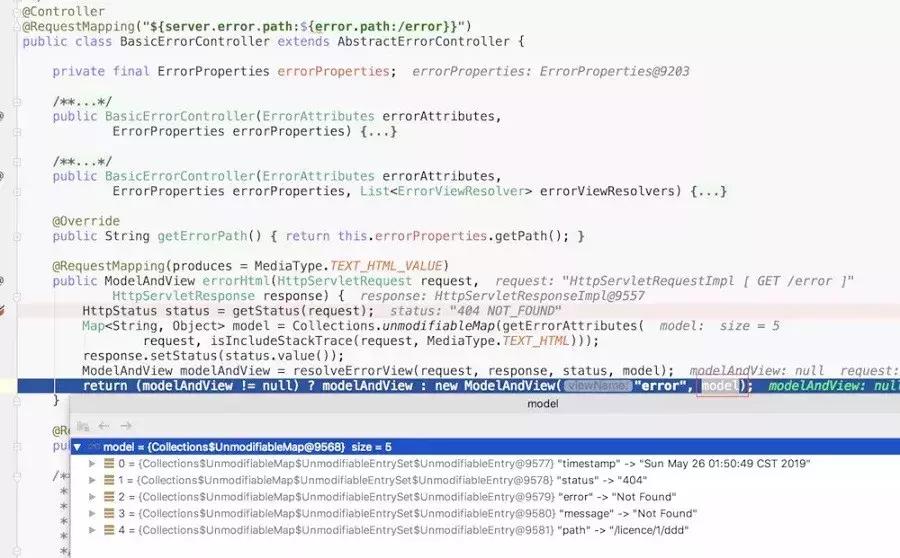
Task: Click the breakpoint marker beside getStatus line
Action: click(2, 311)
